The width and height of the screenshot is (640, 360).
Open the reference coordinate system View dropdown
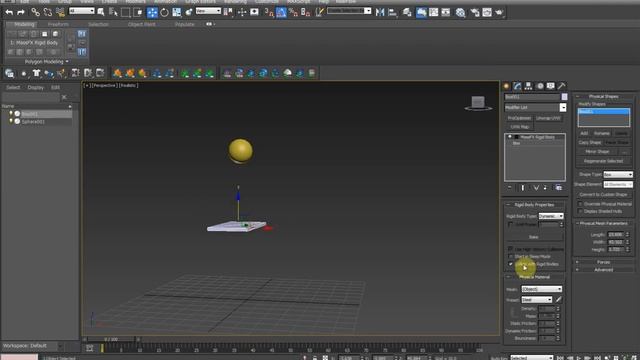pyautogui.click(x=208, y=11)
